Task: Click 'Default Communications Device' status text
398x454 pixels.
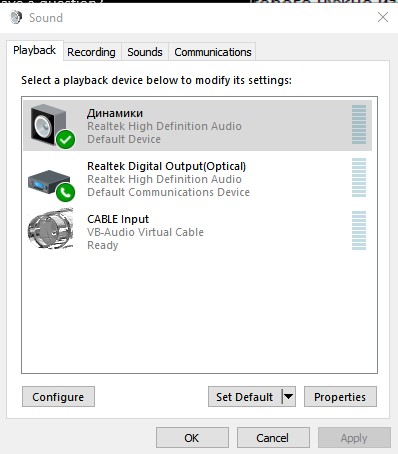Action: pos(168,192)
